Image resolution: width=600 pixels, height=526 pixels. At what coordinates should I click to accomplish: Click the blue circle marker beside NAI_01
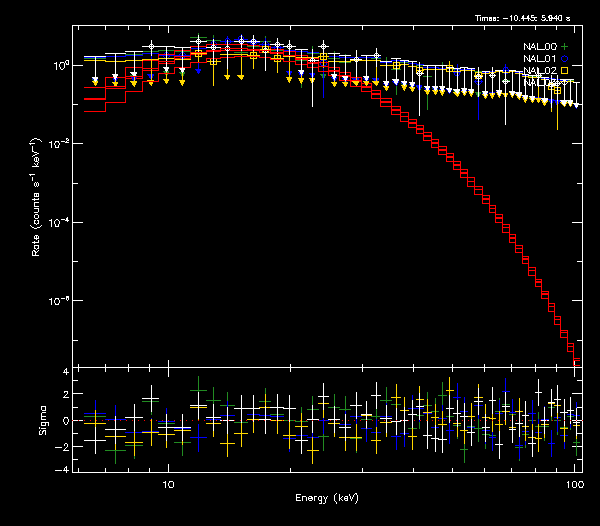click(563, 57)
